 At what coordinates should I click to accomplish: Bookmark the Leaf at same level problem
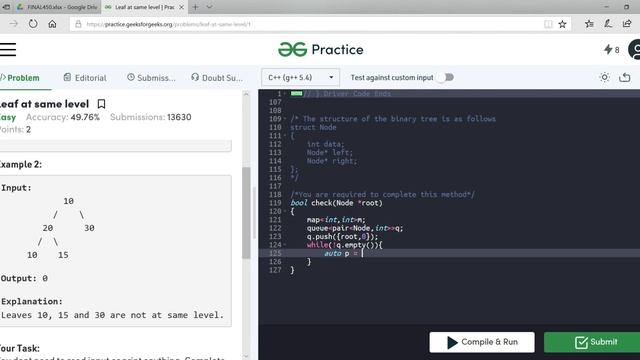coord(101,104)
